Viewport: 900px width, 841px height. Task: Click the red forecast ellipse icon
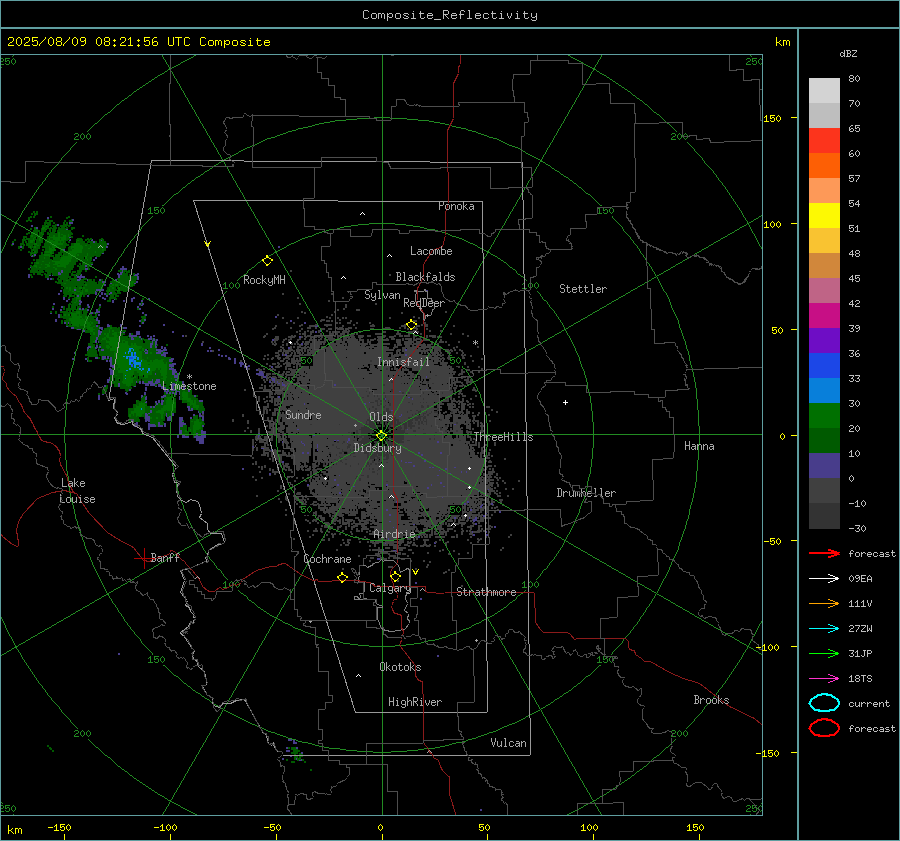pos(824,728)
